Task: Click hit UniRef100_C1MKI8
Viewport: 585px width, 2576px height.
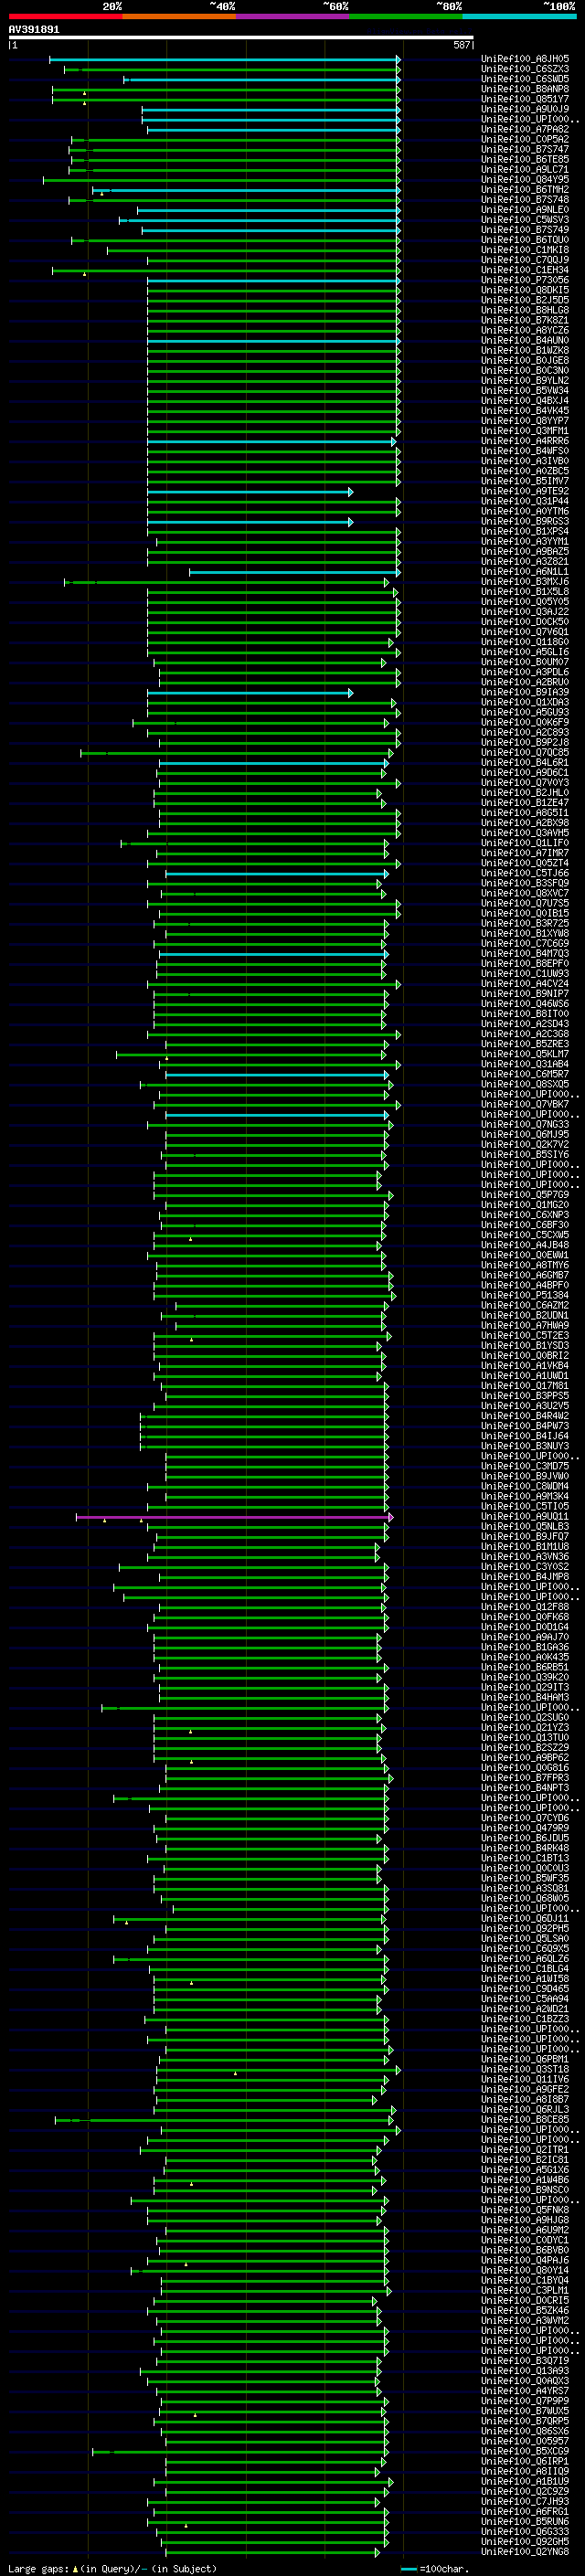Action: coord(525,250)
